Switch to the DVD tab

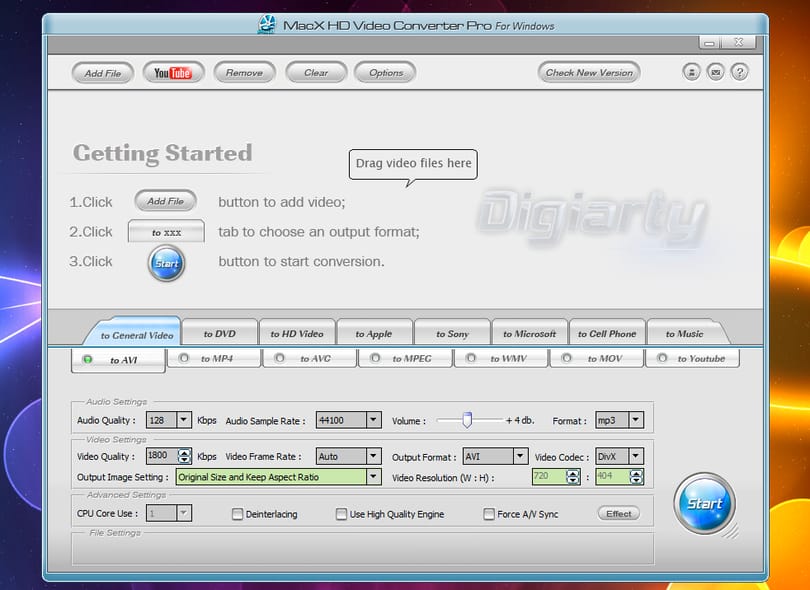[220, 333]
